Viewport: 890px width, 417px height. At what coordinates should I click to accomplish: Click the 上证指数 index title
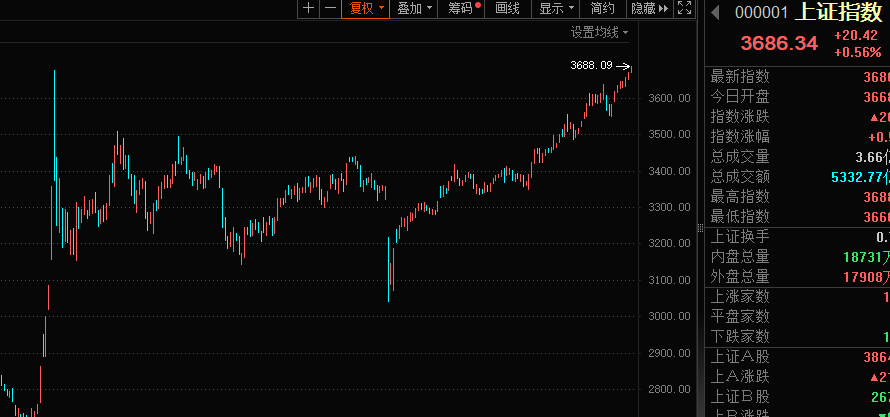point(839,12)
